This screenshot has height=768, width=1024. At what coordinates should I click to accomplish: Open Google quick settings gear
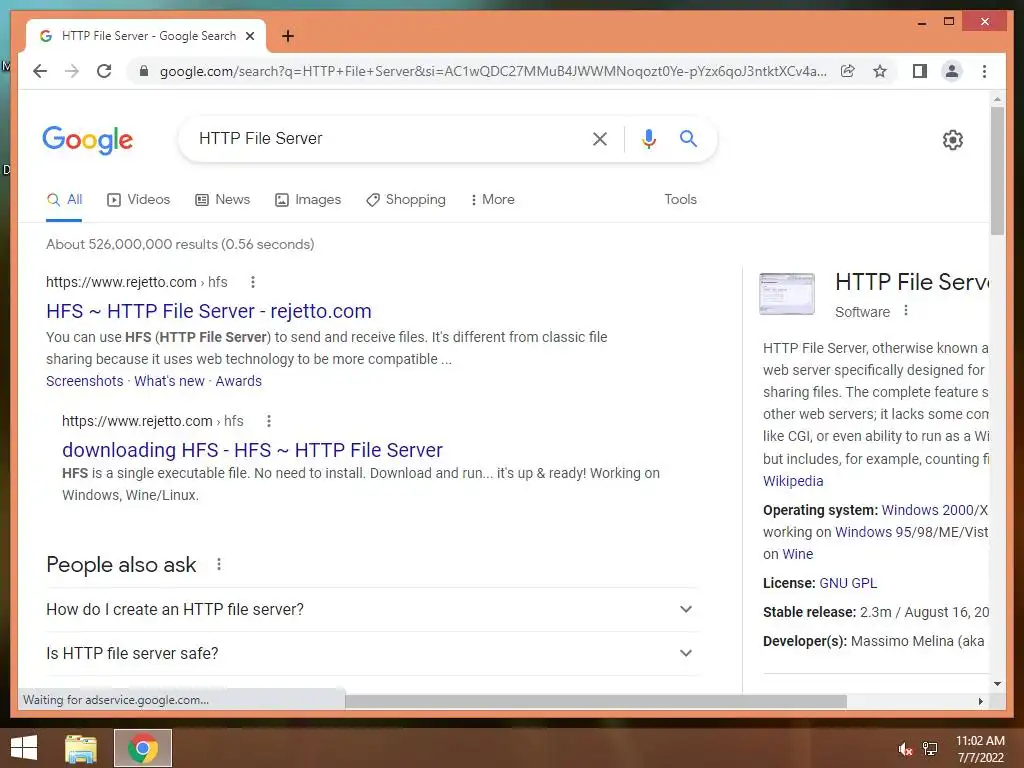[x=953, y=140]
